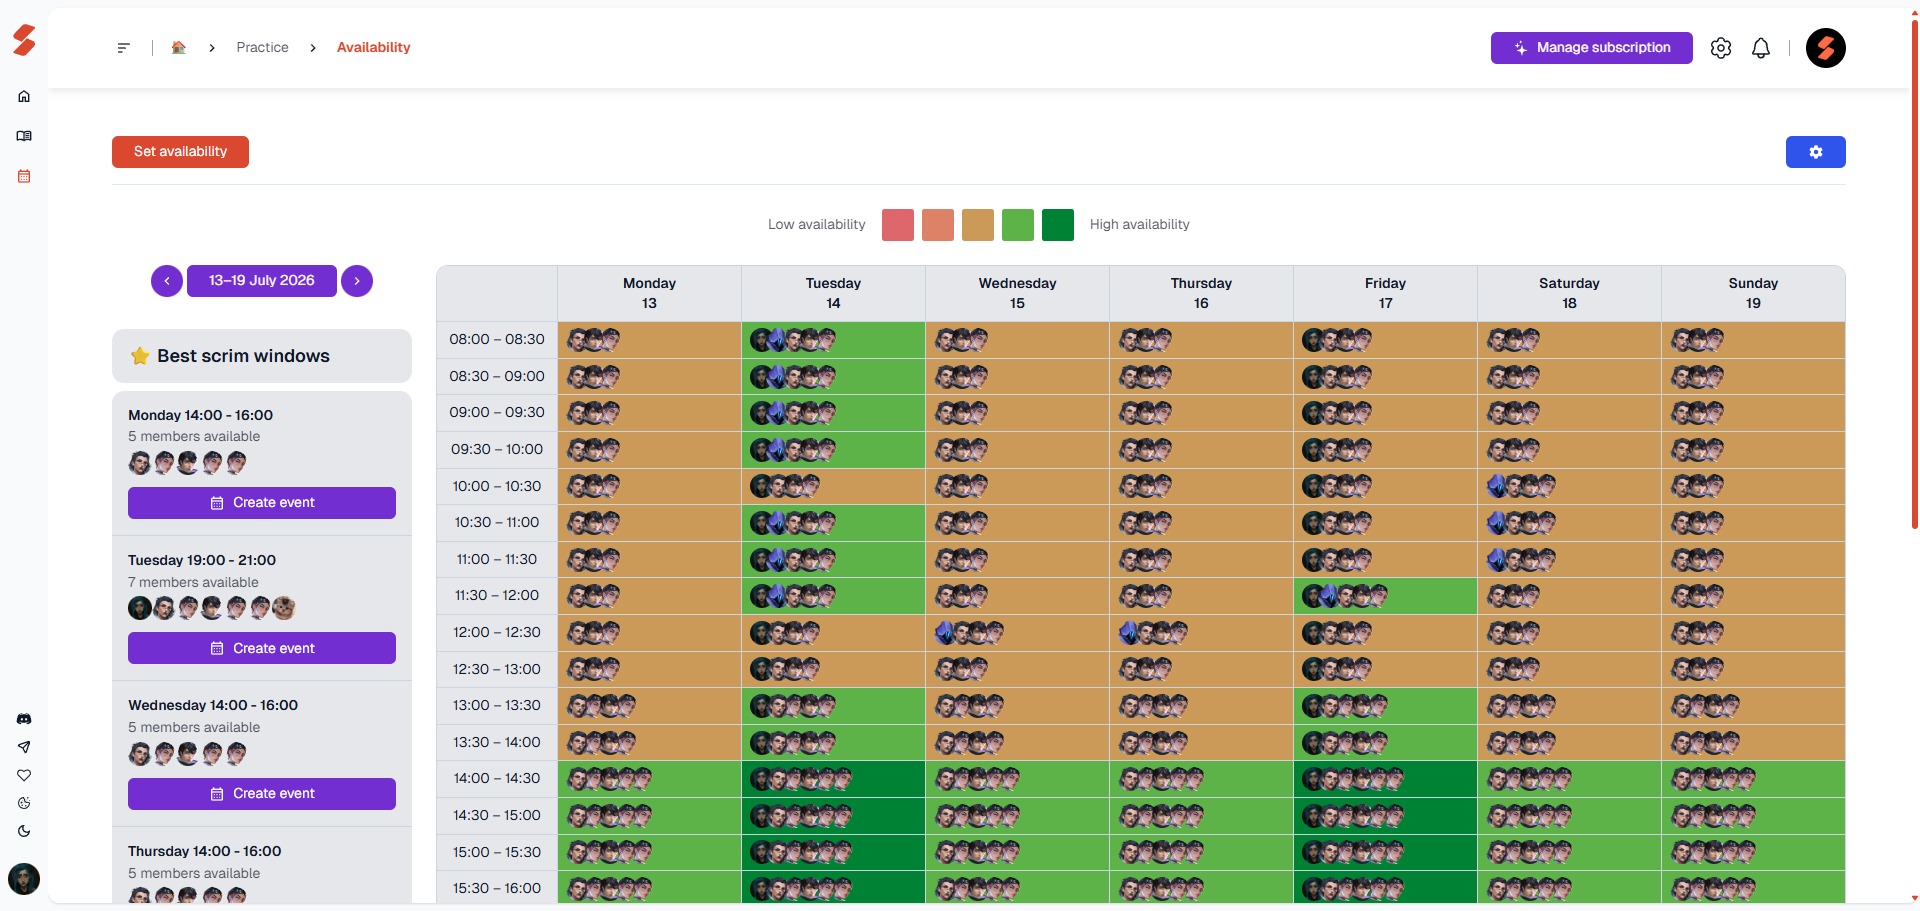This screenshot has width=1920, height=911.
Task: Click Availability in the breadcrumb
Action: tap(373, 47)
